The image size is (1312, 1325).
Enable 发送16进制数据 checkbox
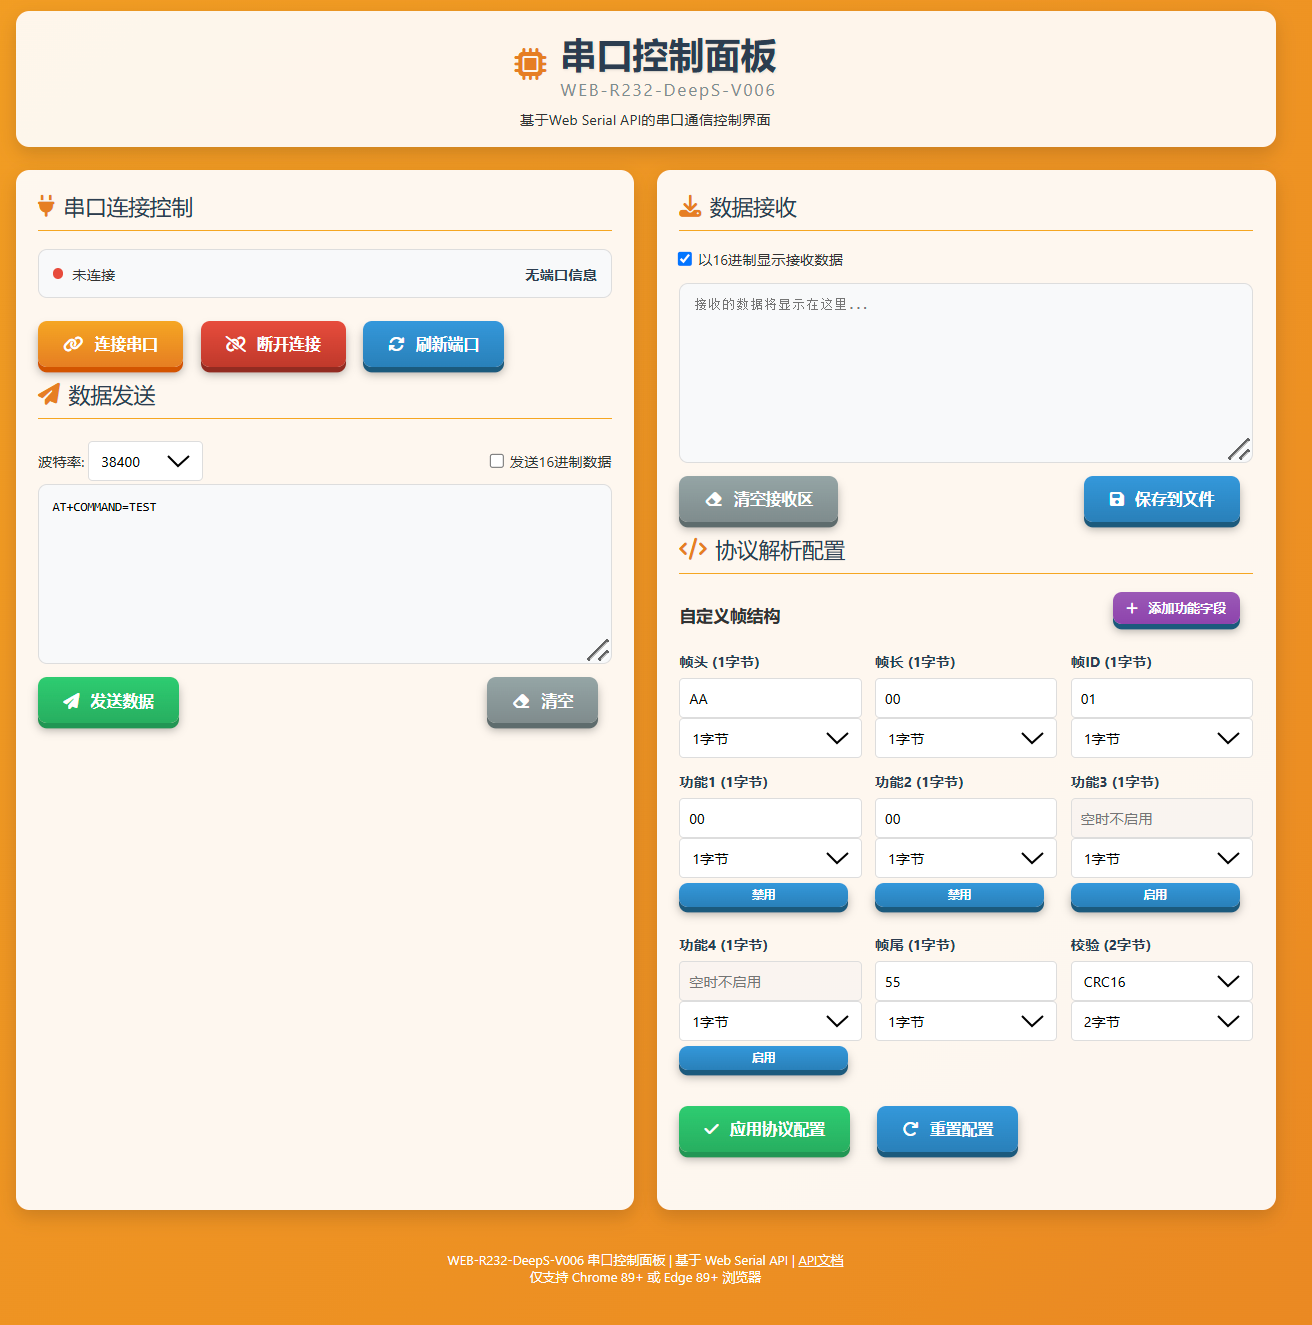[497, 461]
